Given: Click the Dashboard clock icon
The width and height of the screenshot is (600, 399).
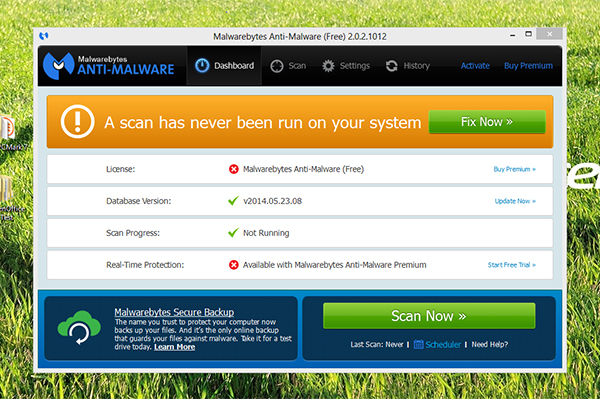Looking at the screenshot, I should [x=202, y=66].
